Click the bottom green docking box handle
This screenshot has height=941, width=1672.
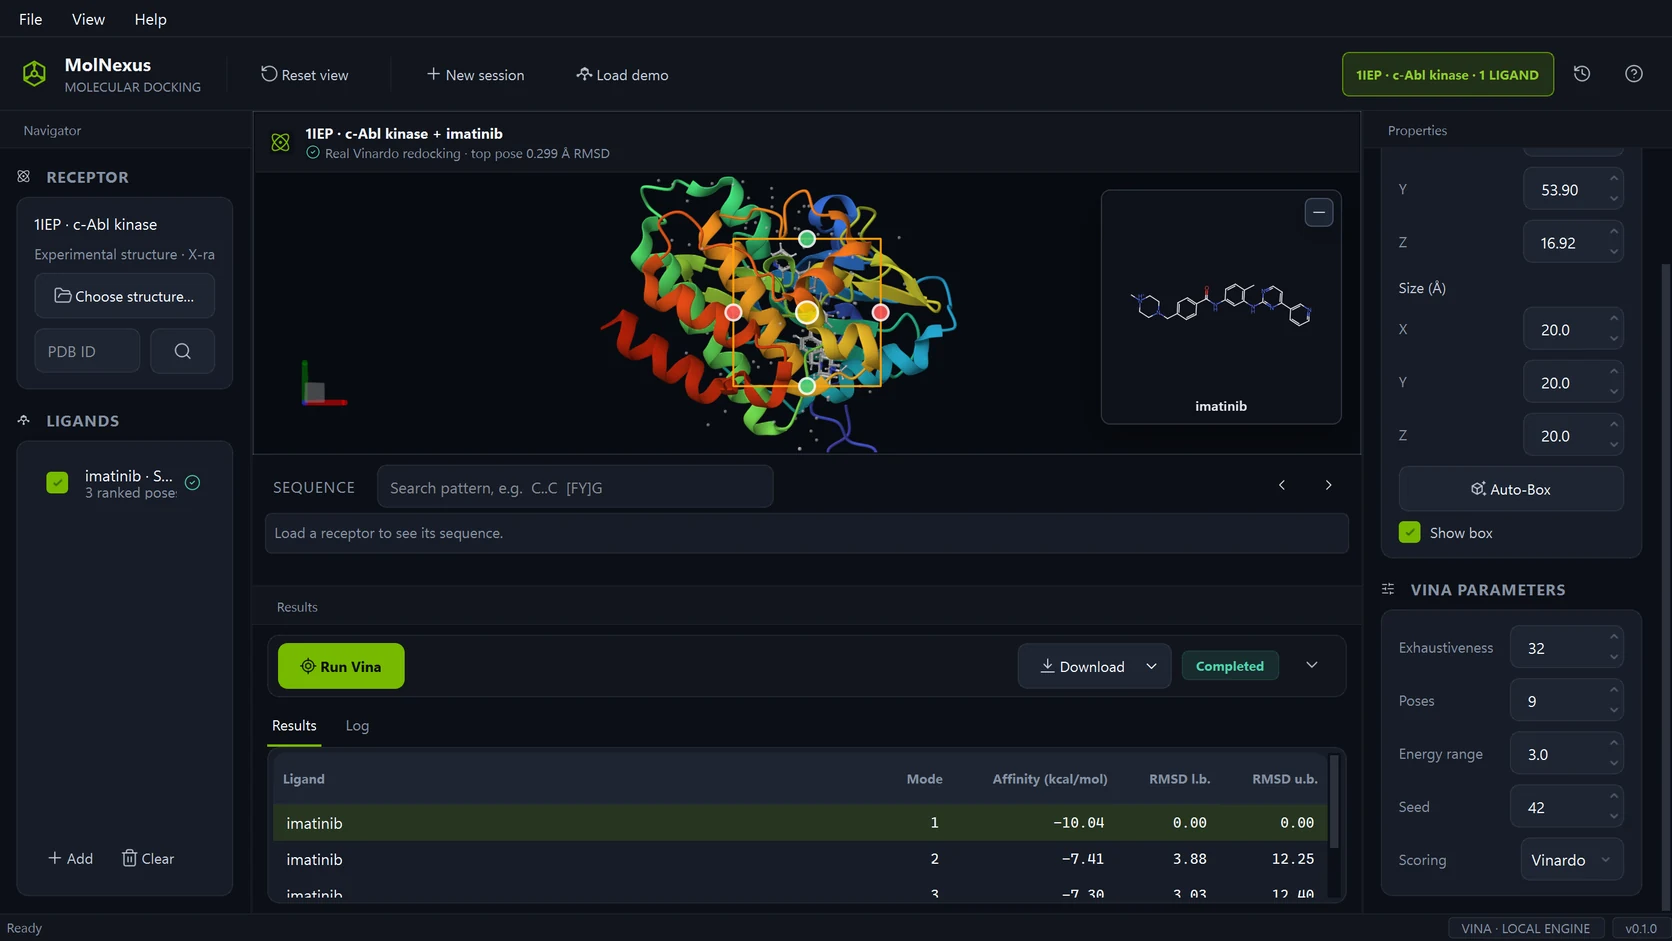pos(807,386)
